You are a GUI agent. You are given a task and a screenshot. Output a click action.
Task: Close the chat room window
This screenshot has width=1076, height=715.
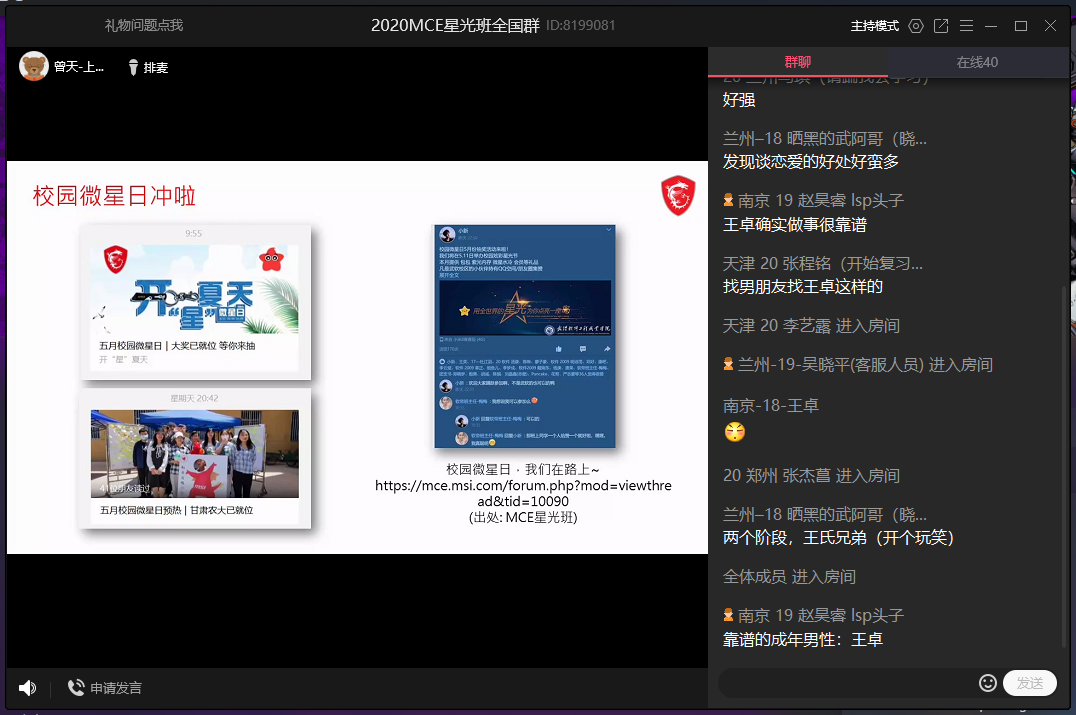(x=1050, y=26)
